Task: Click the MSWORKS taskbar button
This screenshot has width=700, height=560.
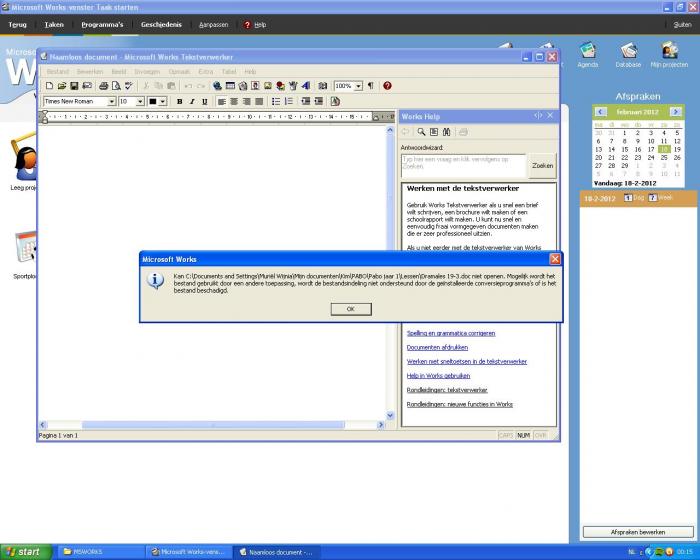Action: 101,552
